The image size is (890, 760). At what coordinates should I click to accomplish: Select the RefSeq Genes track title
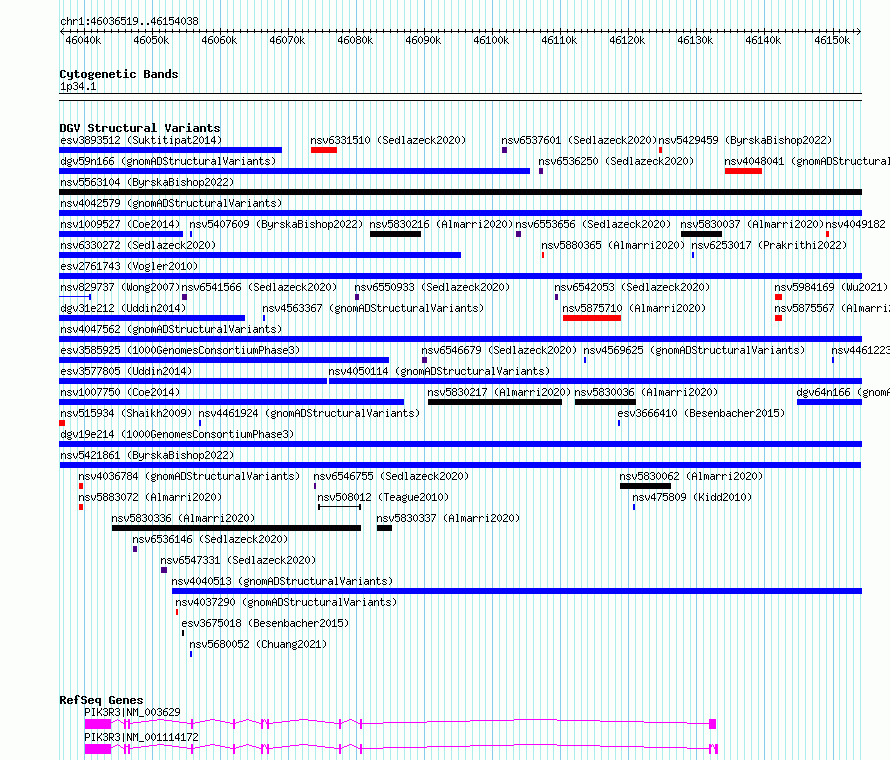point(101,700)
